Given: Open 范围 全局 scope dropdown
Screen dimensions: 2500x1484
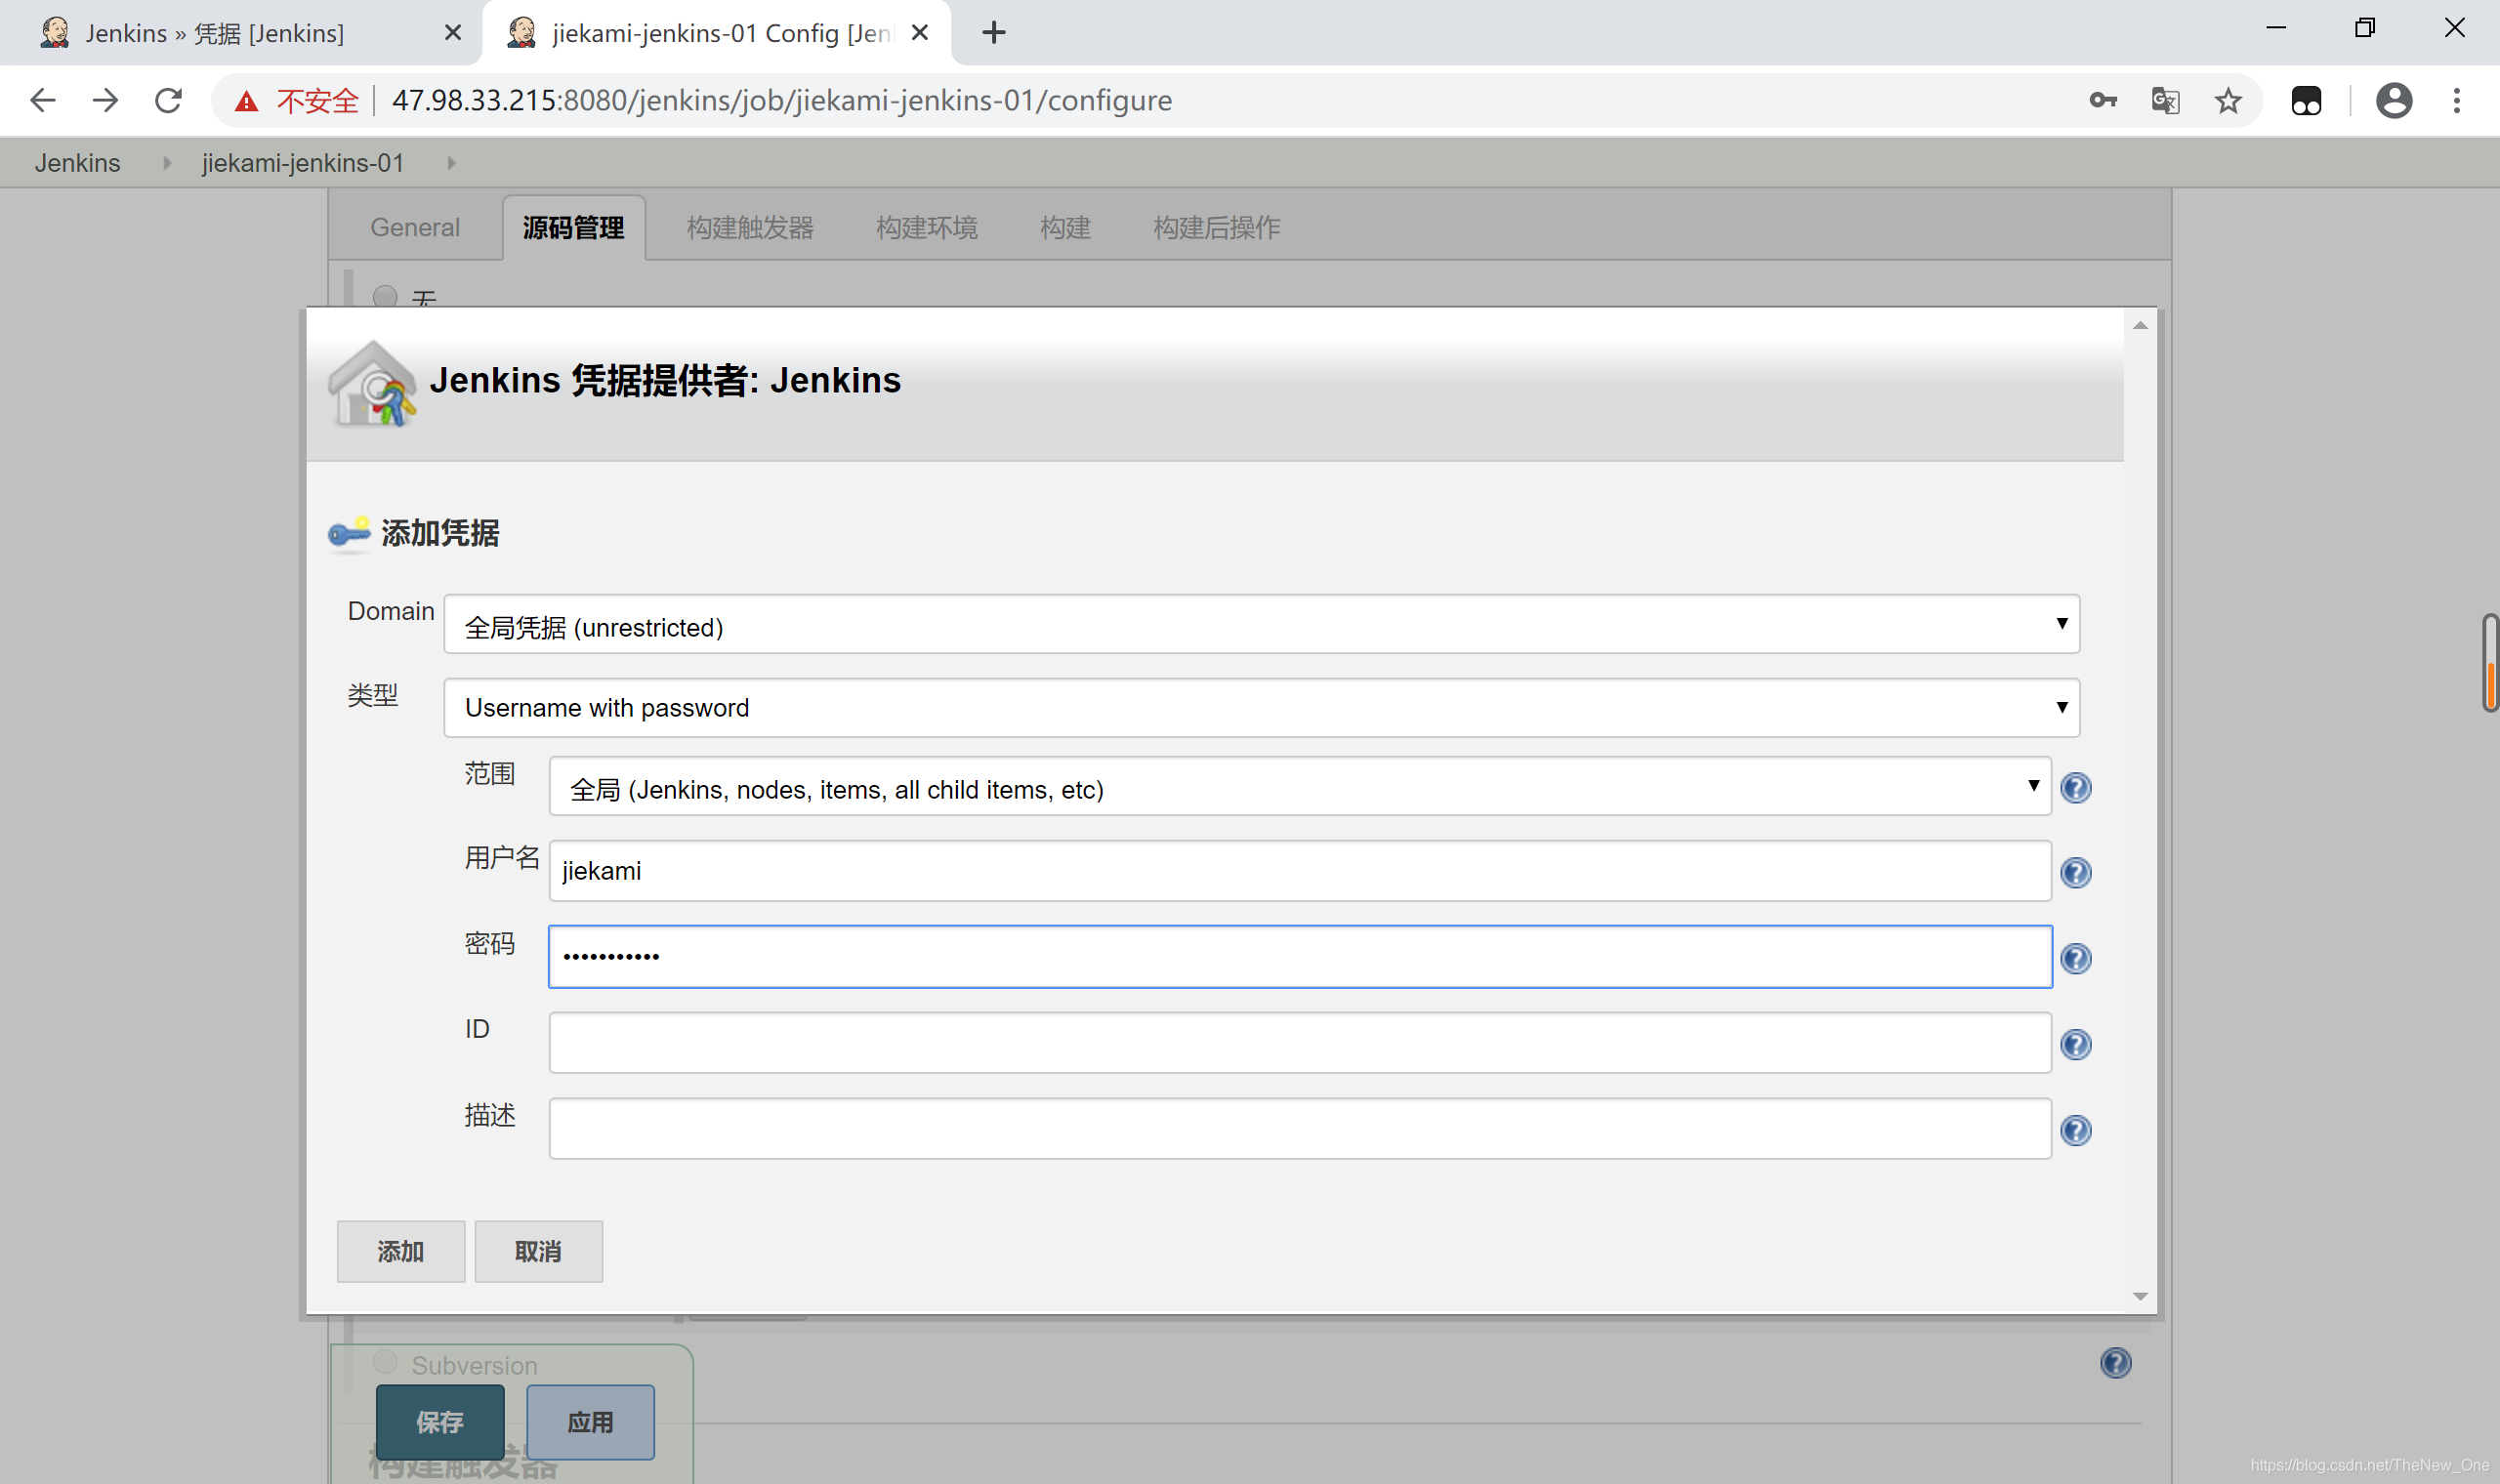Looking at the screenshot, I should pyautogui.click(x=1300, y=787).
